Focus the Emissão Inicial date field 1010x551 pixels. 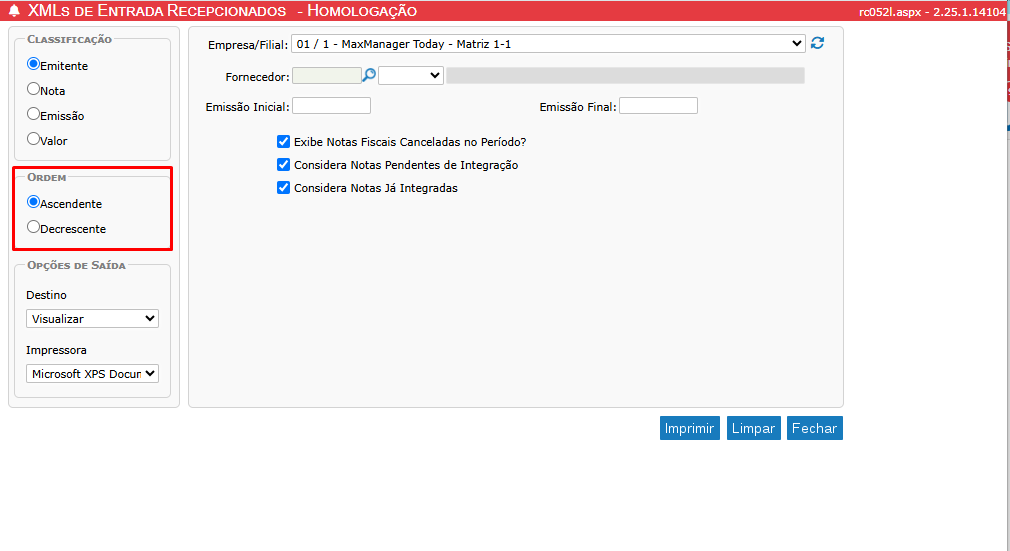(331, 106)
